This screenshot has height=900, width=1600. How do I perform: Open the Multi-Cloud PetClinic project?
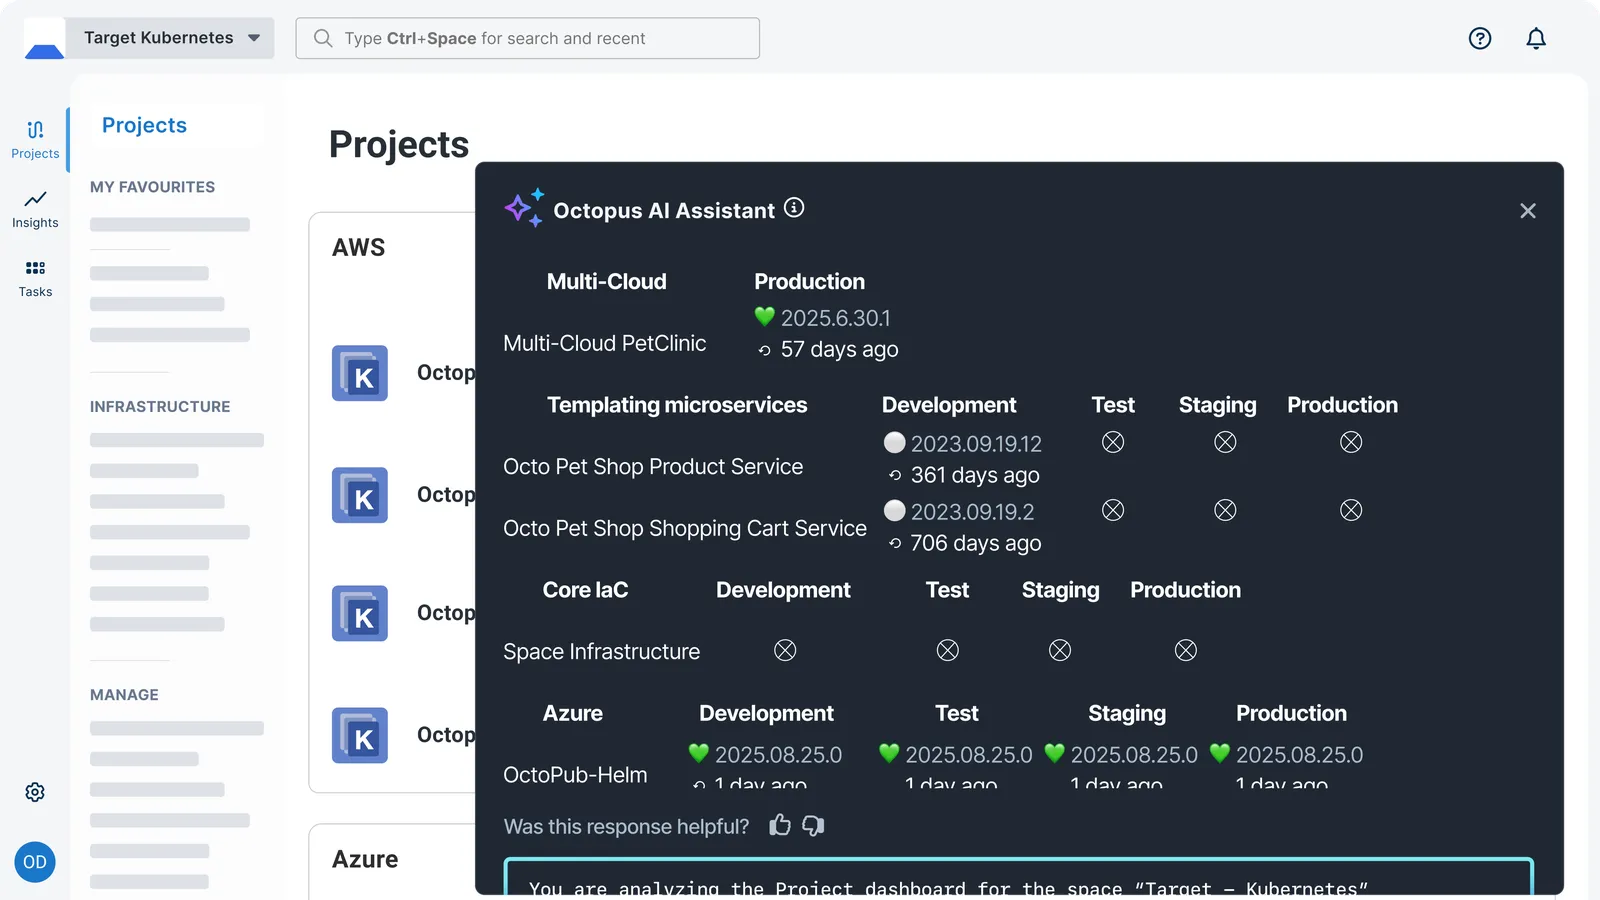(604, 343)
